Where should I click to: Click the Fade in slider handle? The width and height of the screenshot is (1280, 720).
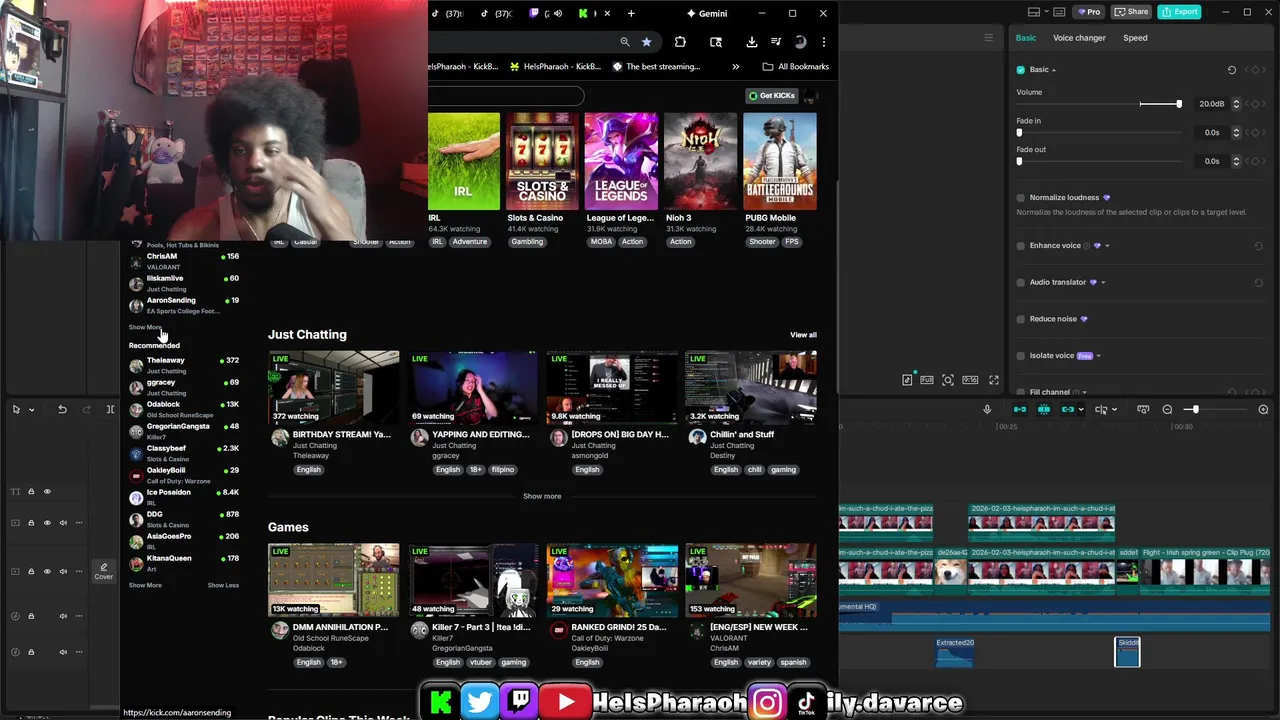[x=1020, y=133]
